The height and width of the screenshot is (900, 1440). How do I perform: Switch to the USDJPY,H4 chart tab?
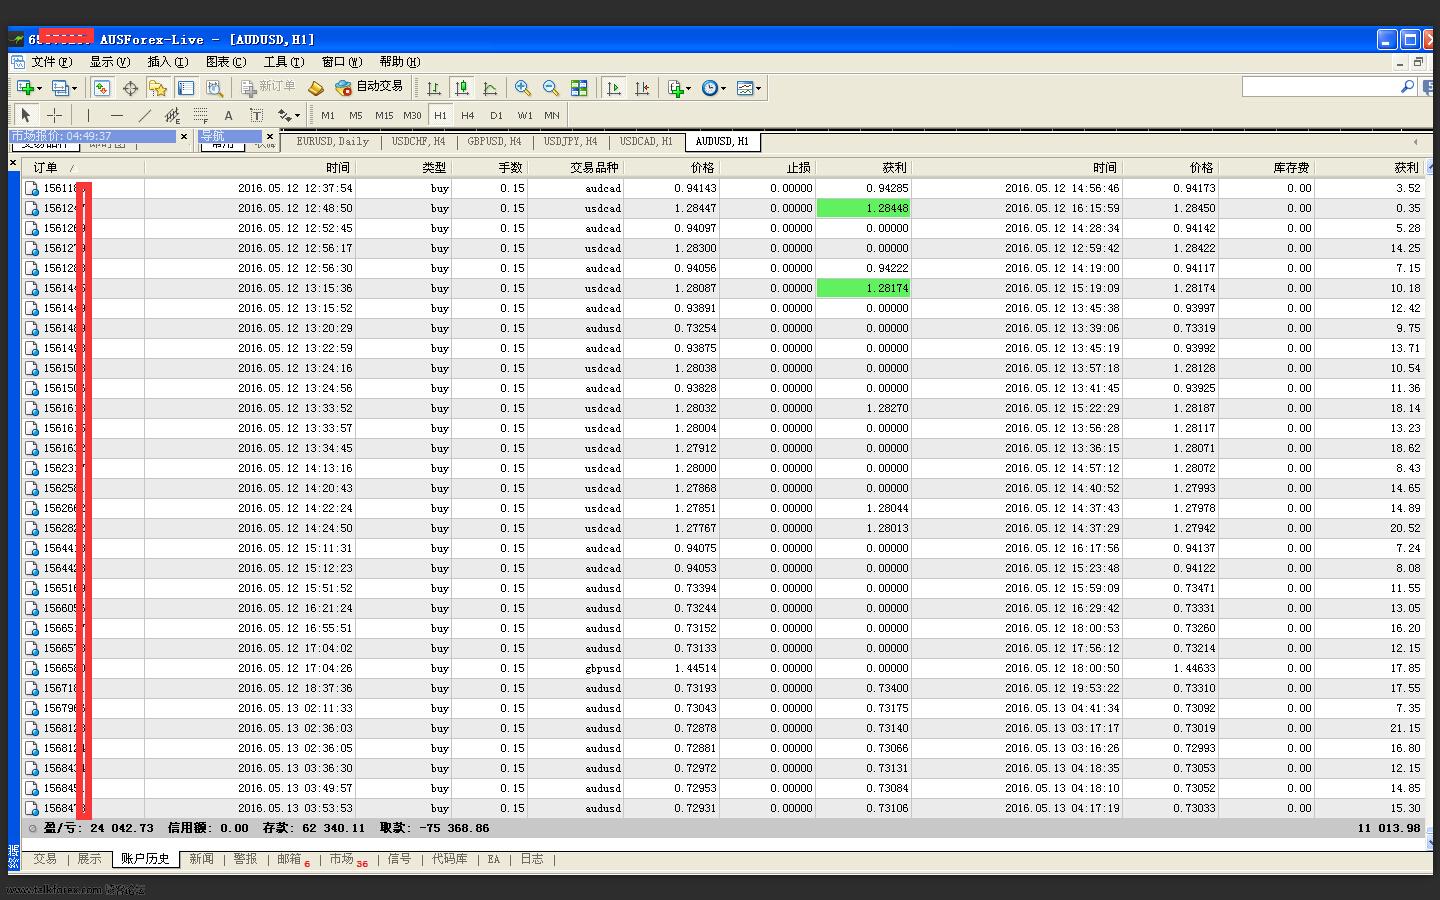[x=570, y=142]
